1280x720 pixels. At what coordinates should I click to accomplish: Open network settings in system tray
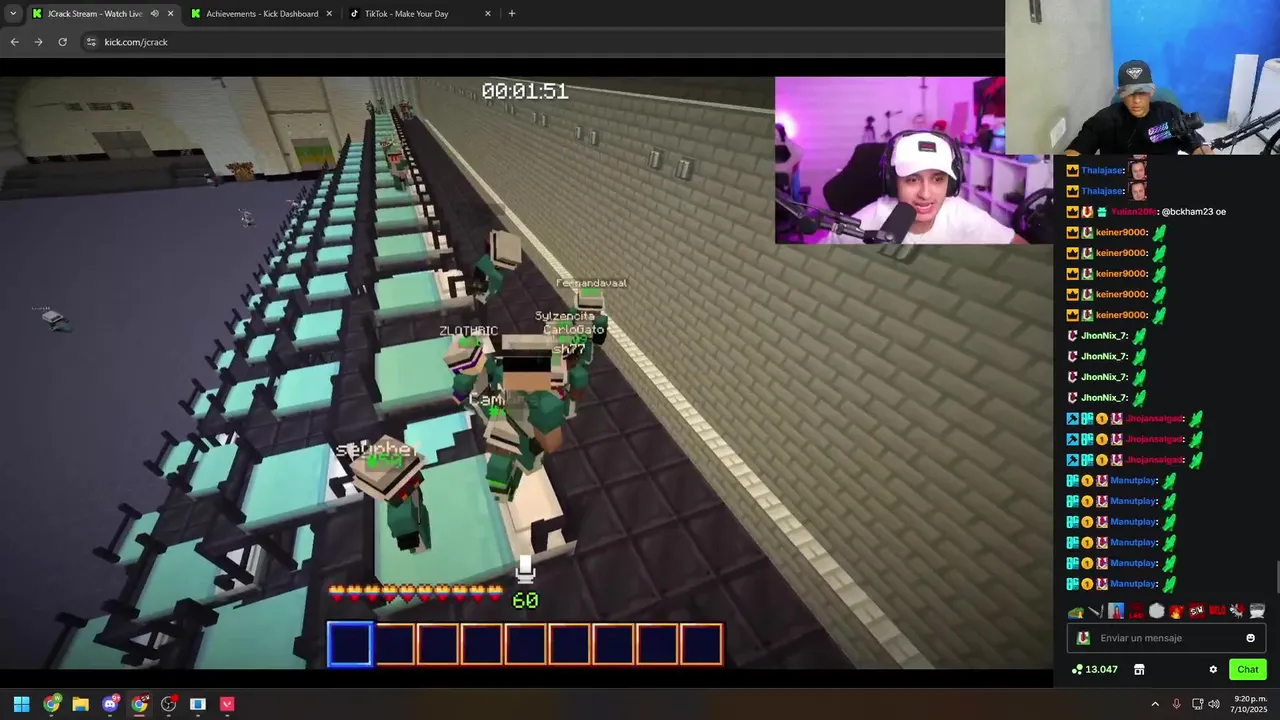[1197, 704]
